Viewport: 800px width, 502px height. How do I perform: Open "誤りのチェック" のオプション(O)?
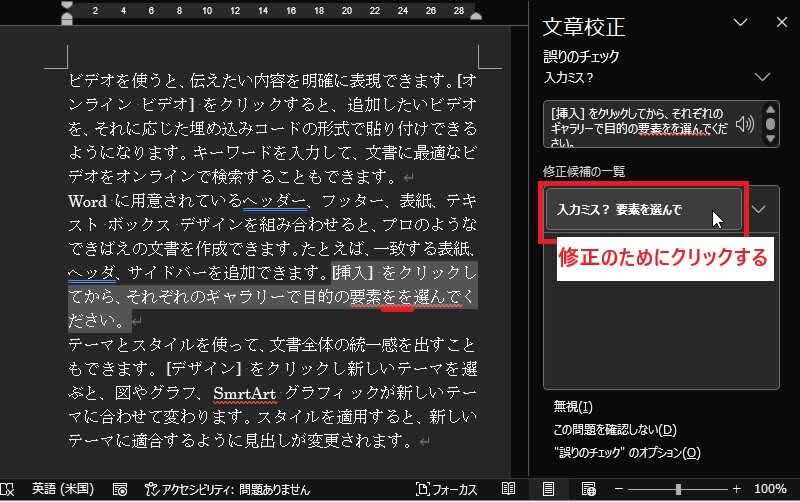click(626, 453)
